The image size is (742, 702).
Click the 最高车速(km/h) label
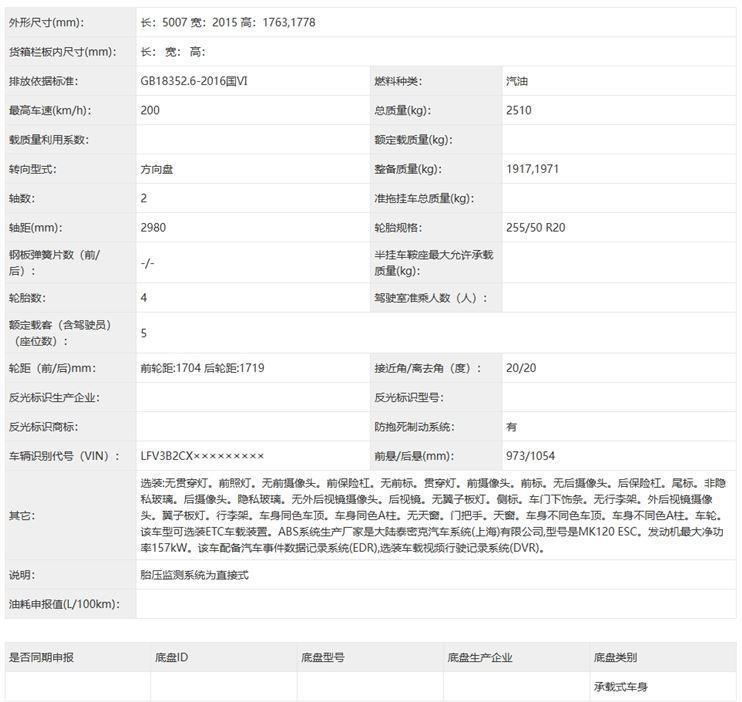[50, 110]
